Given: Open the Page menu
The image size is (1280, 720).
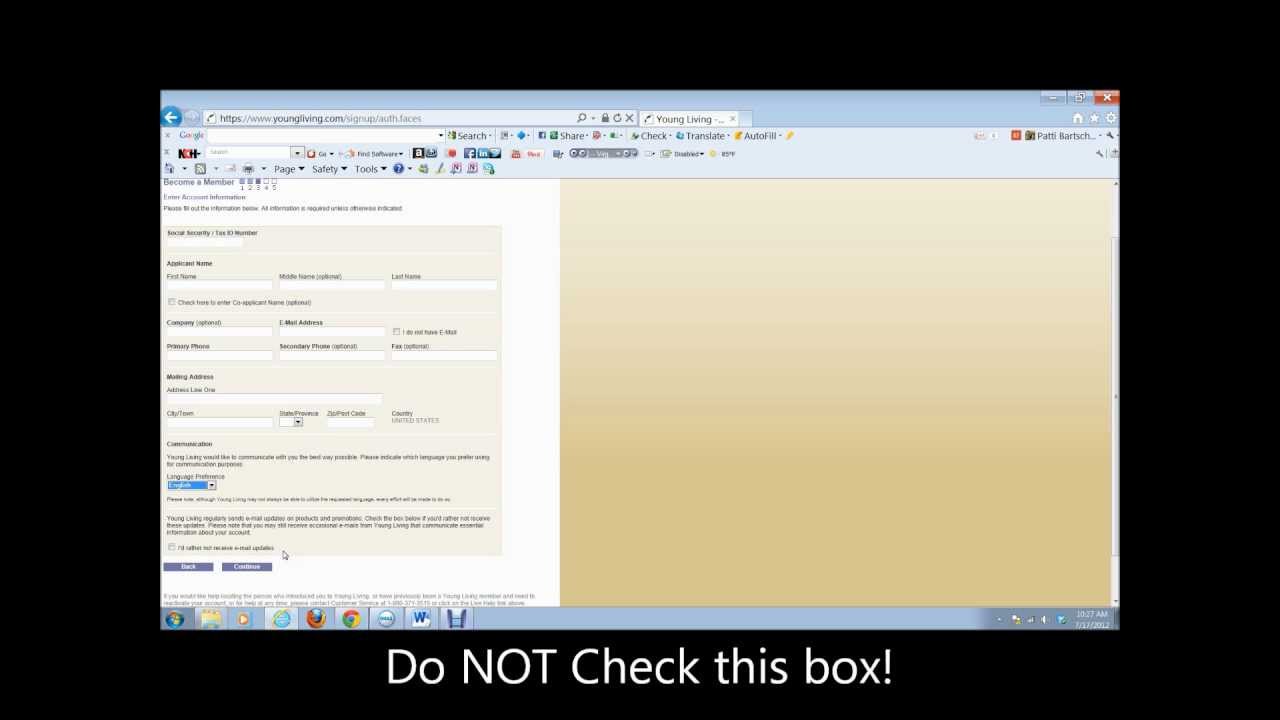Looking at the screenshot, I should pyautogui.click(x=289, y=169).
